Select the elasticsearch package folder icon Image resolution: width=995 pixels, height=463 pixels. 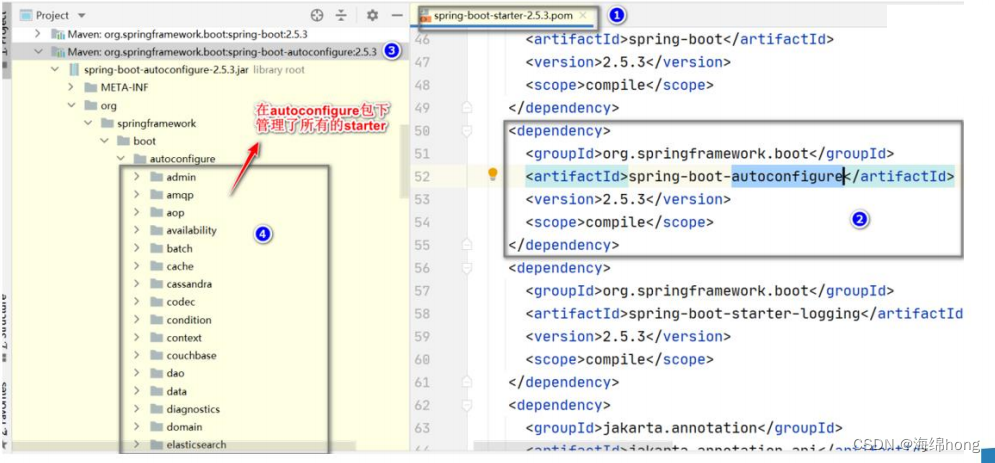tap(157, 445)
